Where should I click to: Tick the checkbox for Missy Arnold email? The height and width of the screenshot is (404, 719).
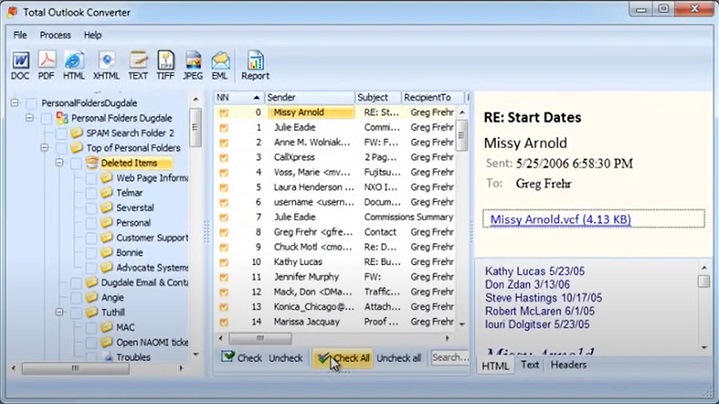point(225,113)
